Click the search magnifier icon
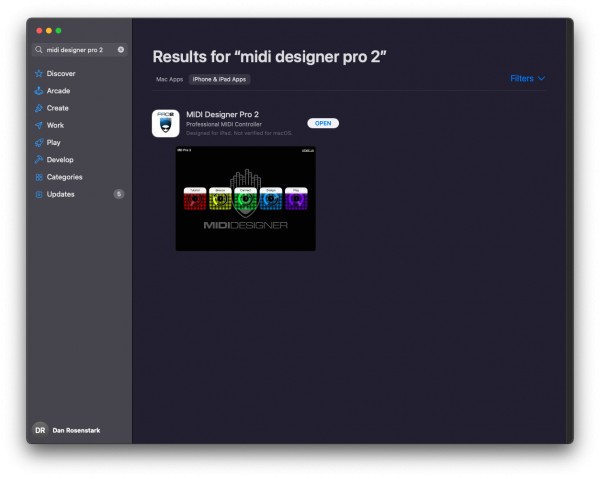 [39, 50]
